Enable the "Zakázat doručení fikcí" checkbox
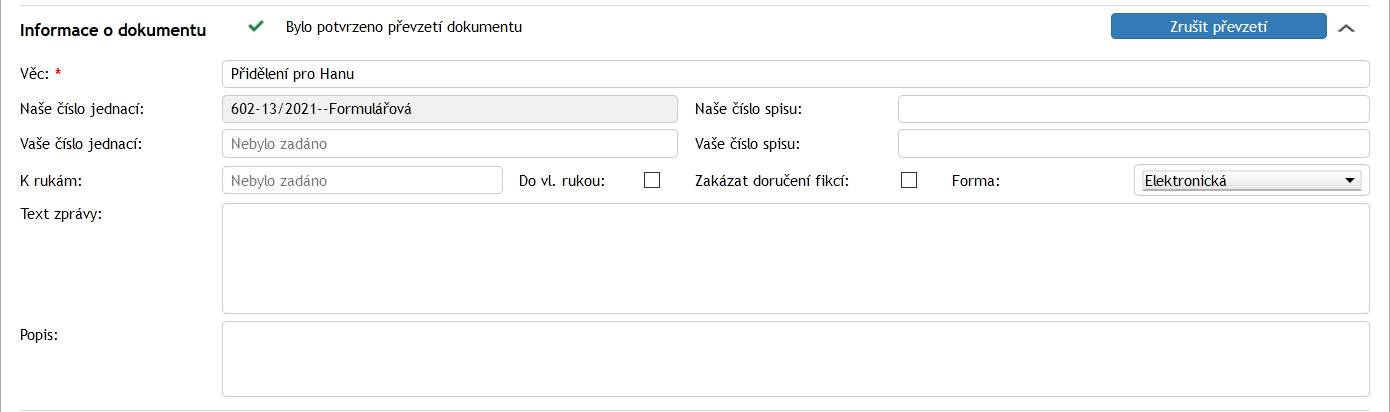This screenshot has height=412, width=1390. pyautogui.click(x=909, y=180)
